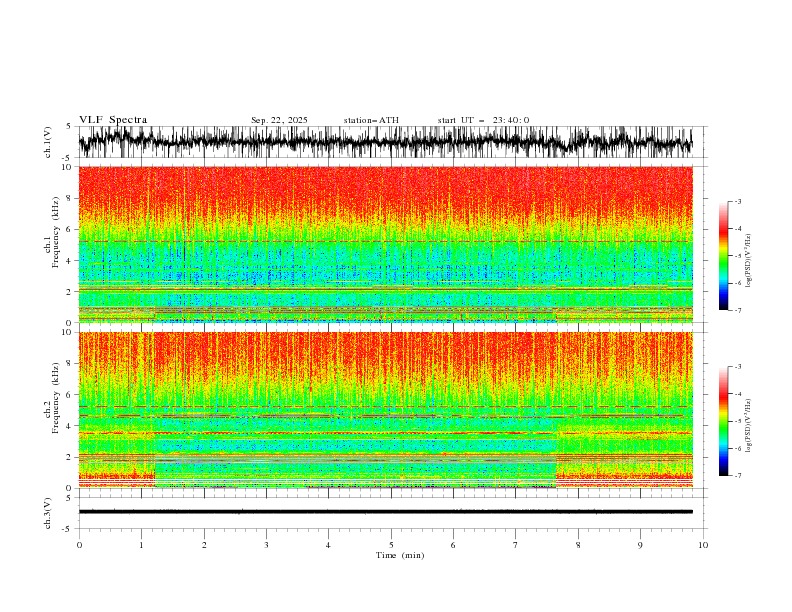The height and width of the screenshot is (612, 792).
Task: Click time axis tick label "7"
Action: [516, 545]
